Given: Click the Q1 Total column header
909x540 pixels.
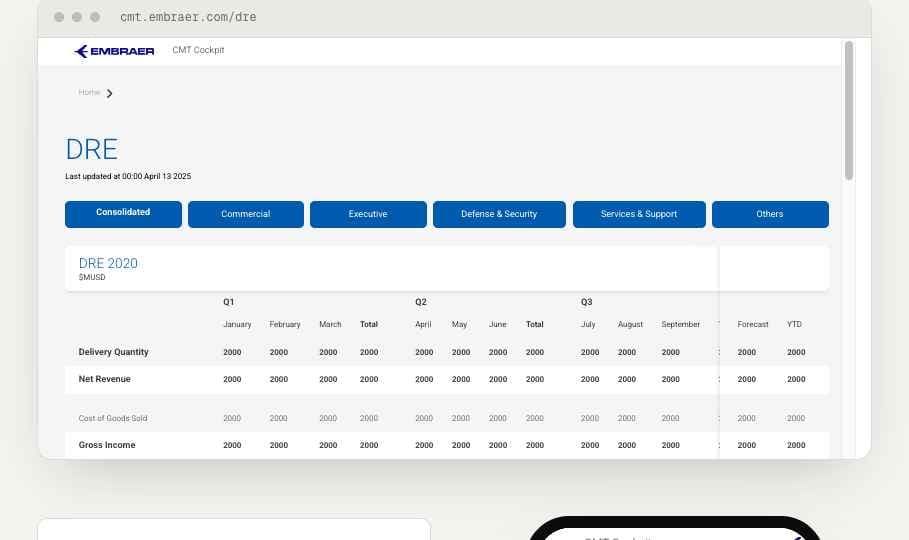Looking at the screenshot, I should click(369, 324).
